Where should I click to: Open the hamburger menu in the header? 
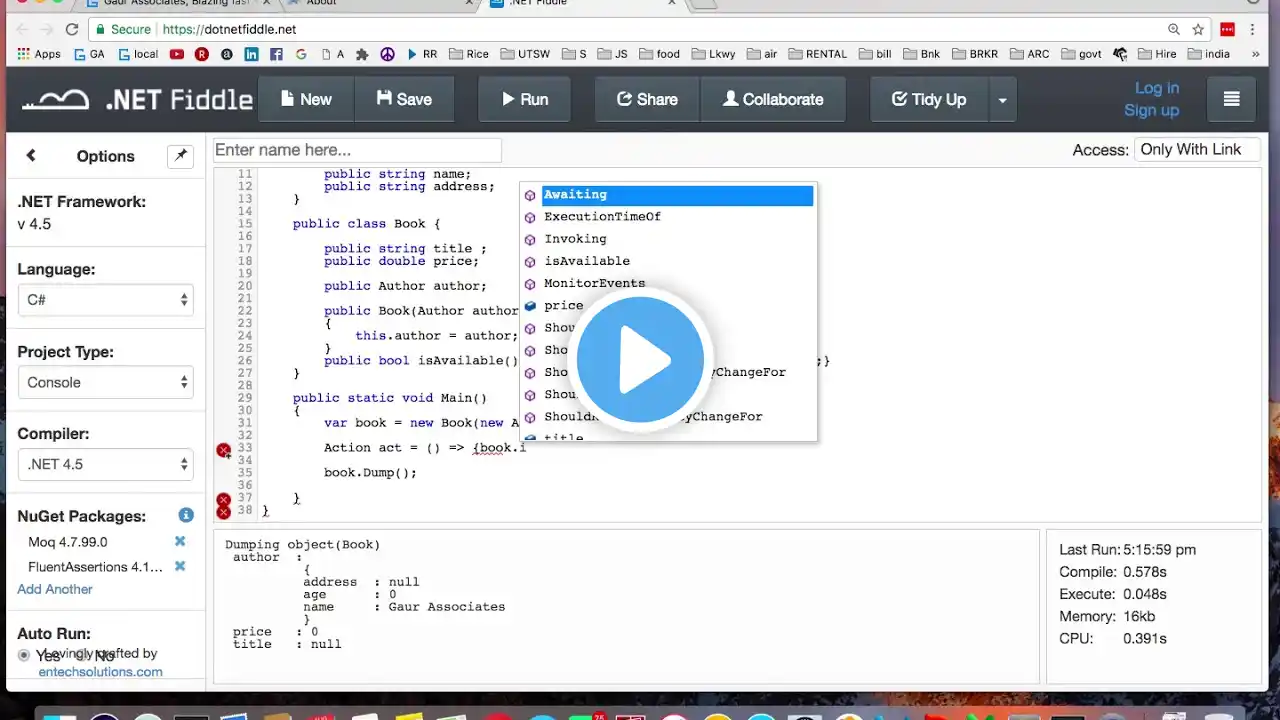click(x=1231, y=99)
